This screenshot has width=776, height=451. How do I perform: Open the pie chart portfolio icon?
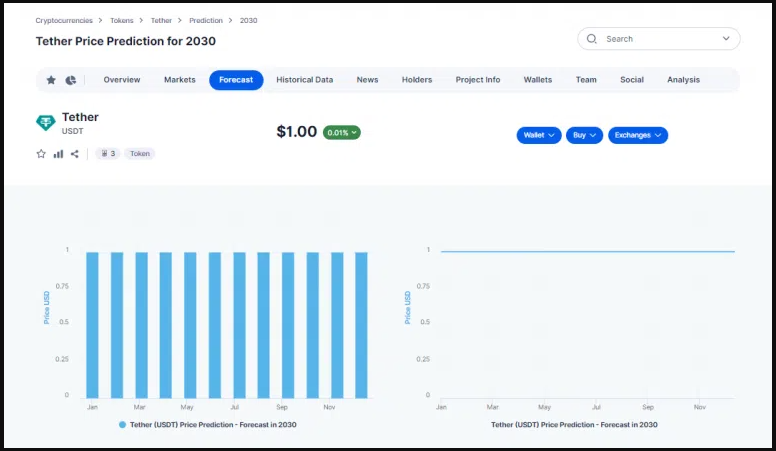pyautogui.click(x=71, y=80)
